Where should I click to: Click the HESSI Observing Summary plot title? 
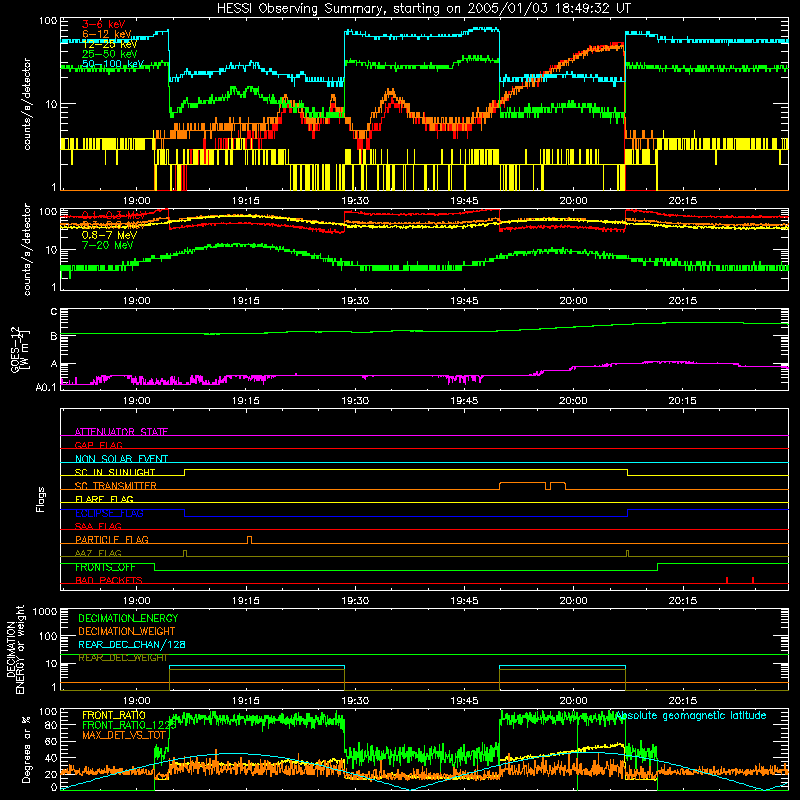(423, 8)
